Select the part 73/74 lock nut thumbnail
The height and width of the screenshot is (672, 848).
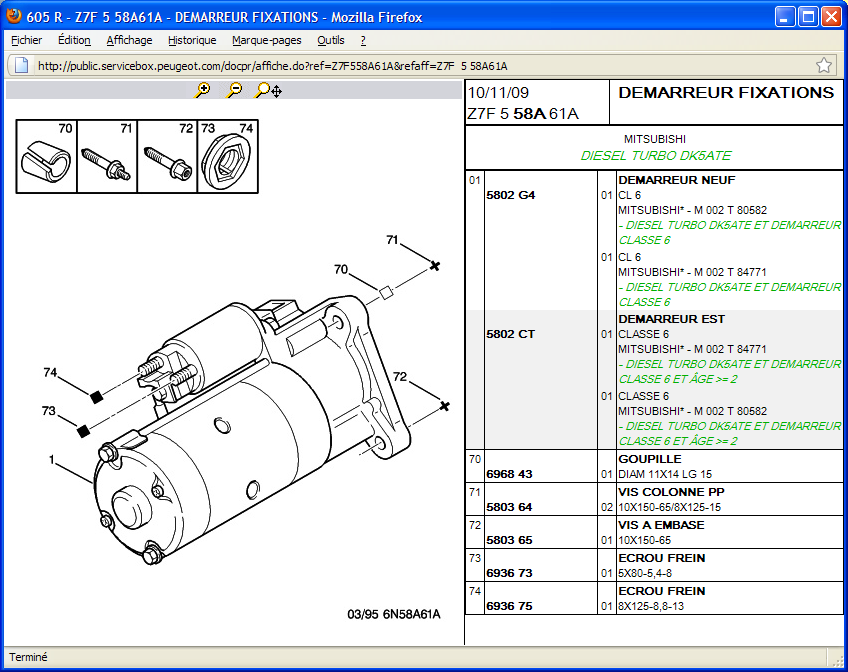point(226,157)
